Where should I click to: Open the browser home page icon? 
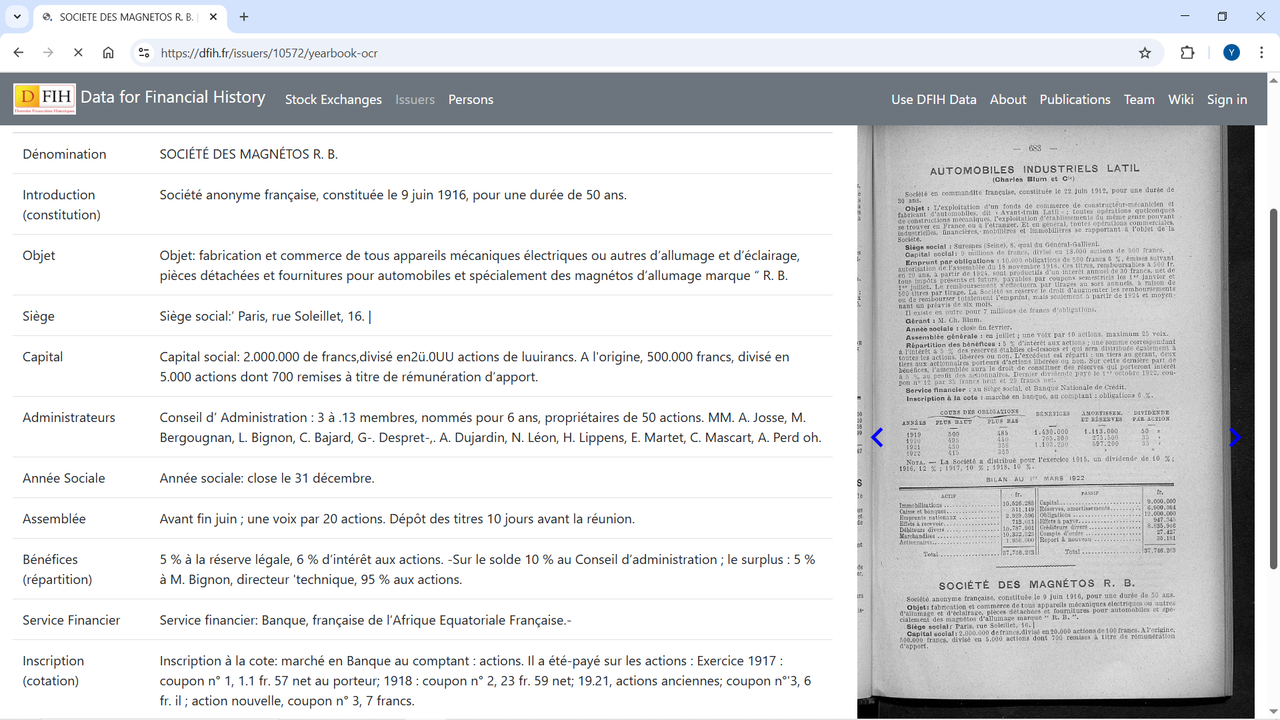click(x=108, y=53)
